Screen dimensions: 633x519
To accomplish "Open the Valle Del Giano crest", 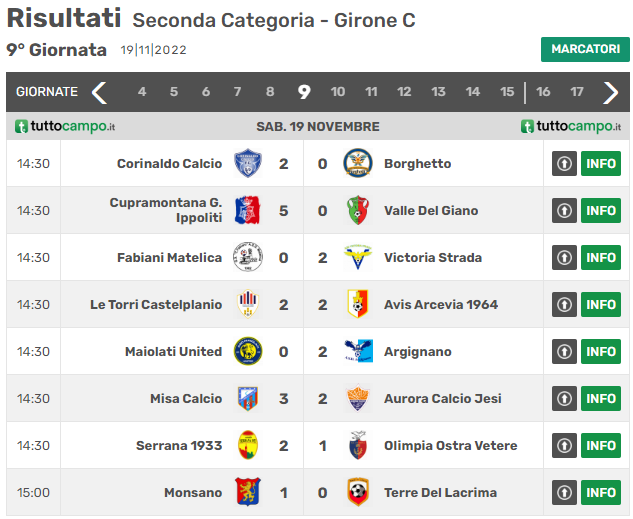I will pos(358,210).
